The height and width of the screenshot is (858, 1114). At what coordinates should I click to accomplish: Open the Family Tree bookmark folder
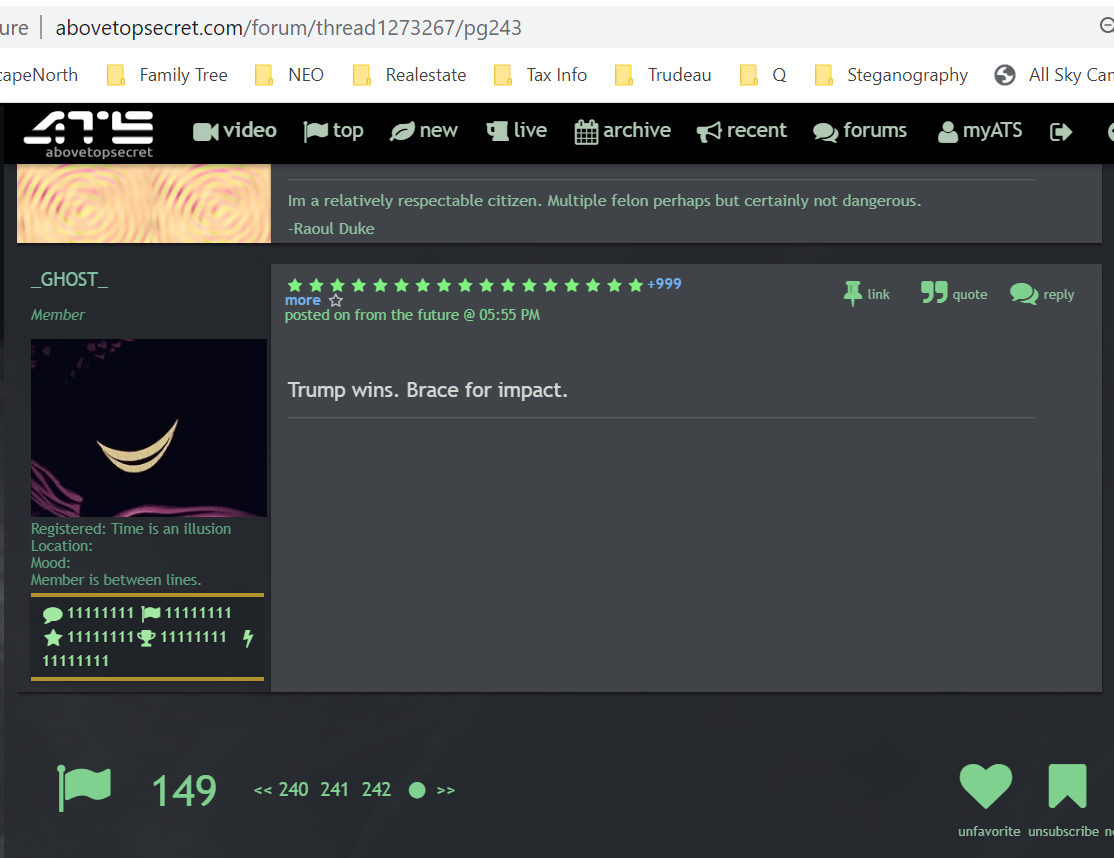(x=168, y=75)
